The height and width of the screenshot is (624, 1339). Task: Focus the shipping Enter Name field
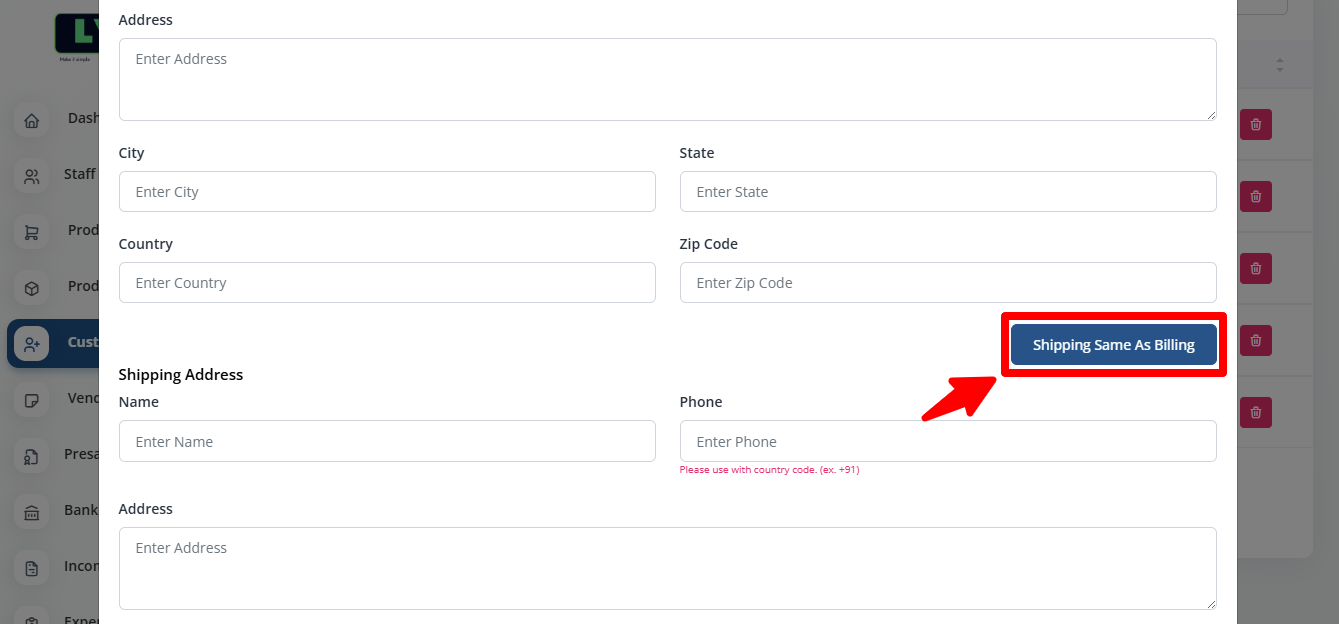387,442
